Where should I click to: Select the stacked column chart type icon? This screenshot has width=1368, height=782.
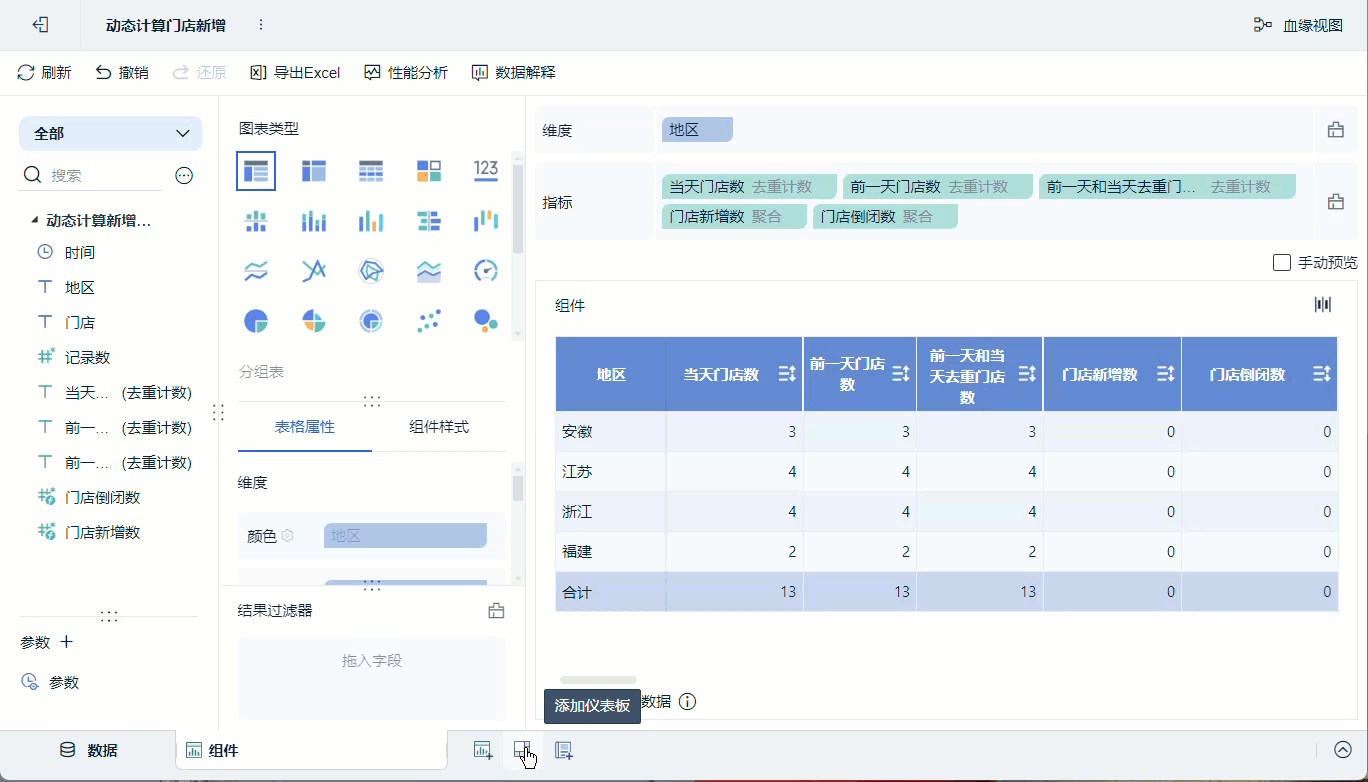point(314,221)
